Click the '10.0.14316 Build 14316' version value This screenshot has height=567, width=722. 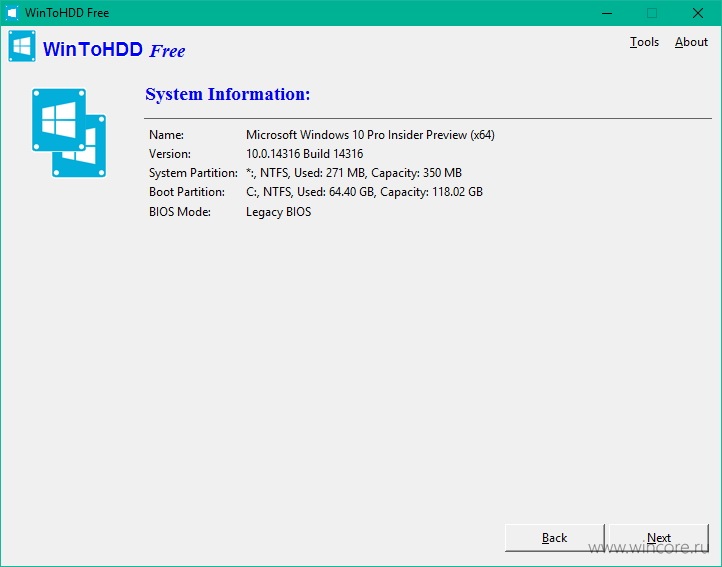click(304, 154)
